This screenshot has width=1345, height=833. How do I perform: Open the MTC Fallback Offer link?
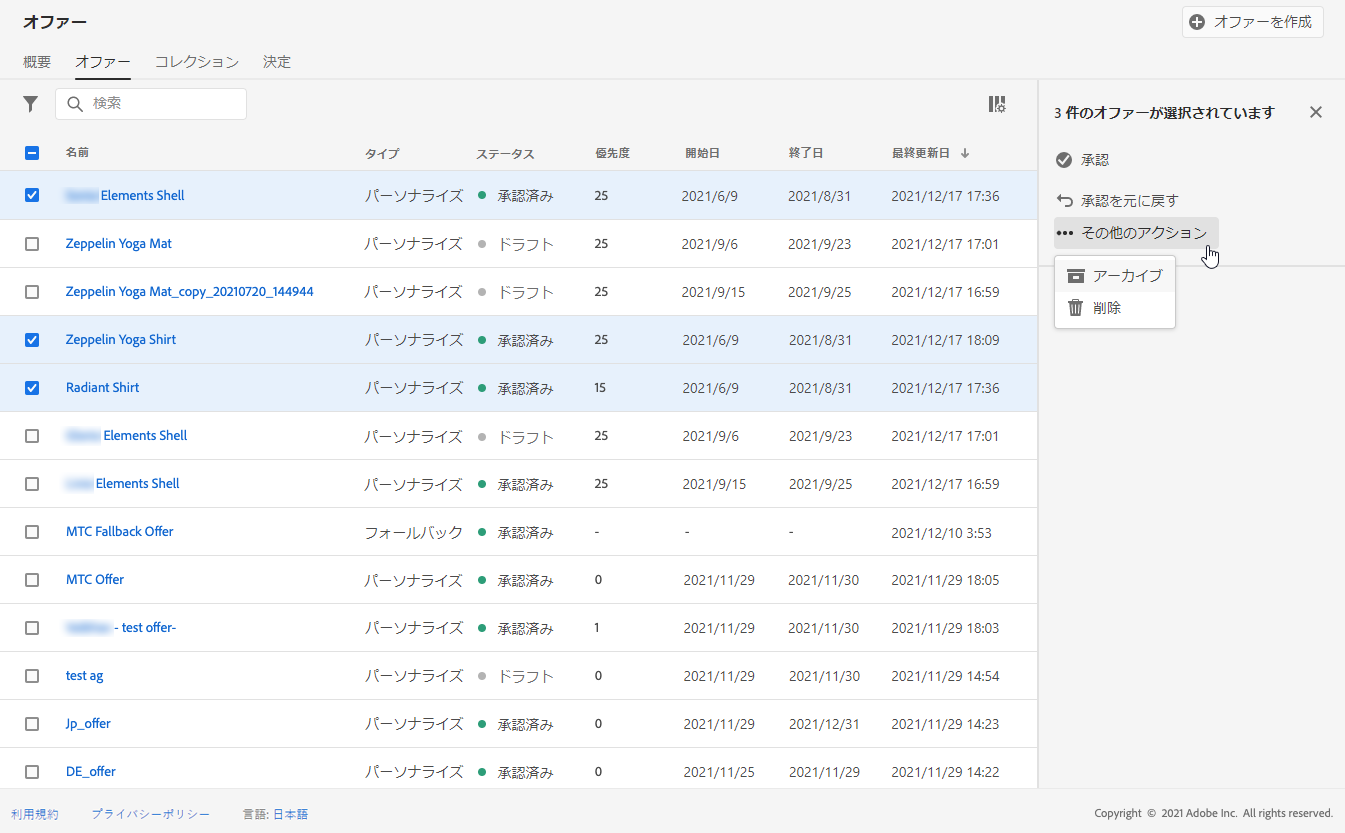(x=120, y=532)
